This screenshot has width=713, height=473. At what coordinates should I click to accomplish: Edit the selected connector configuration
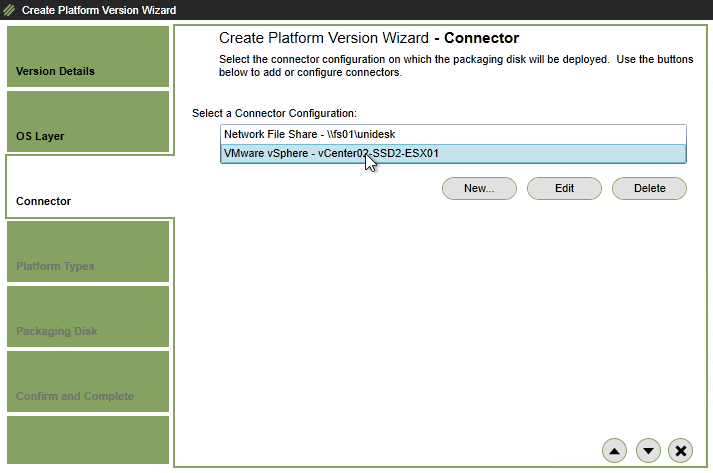[564, 188]
